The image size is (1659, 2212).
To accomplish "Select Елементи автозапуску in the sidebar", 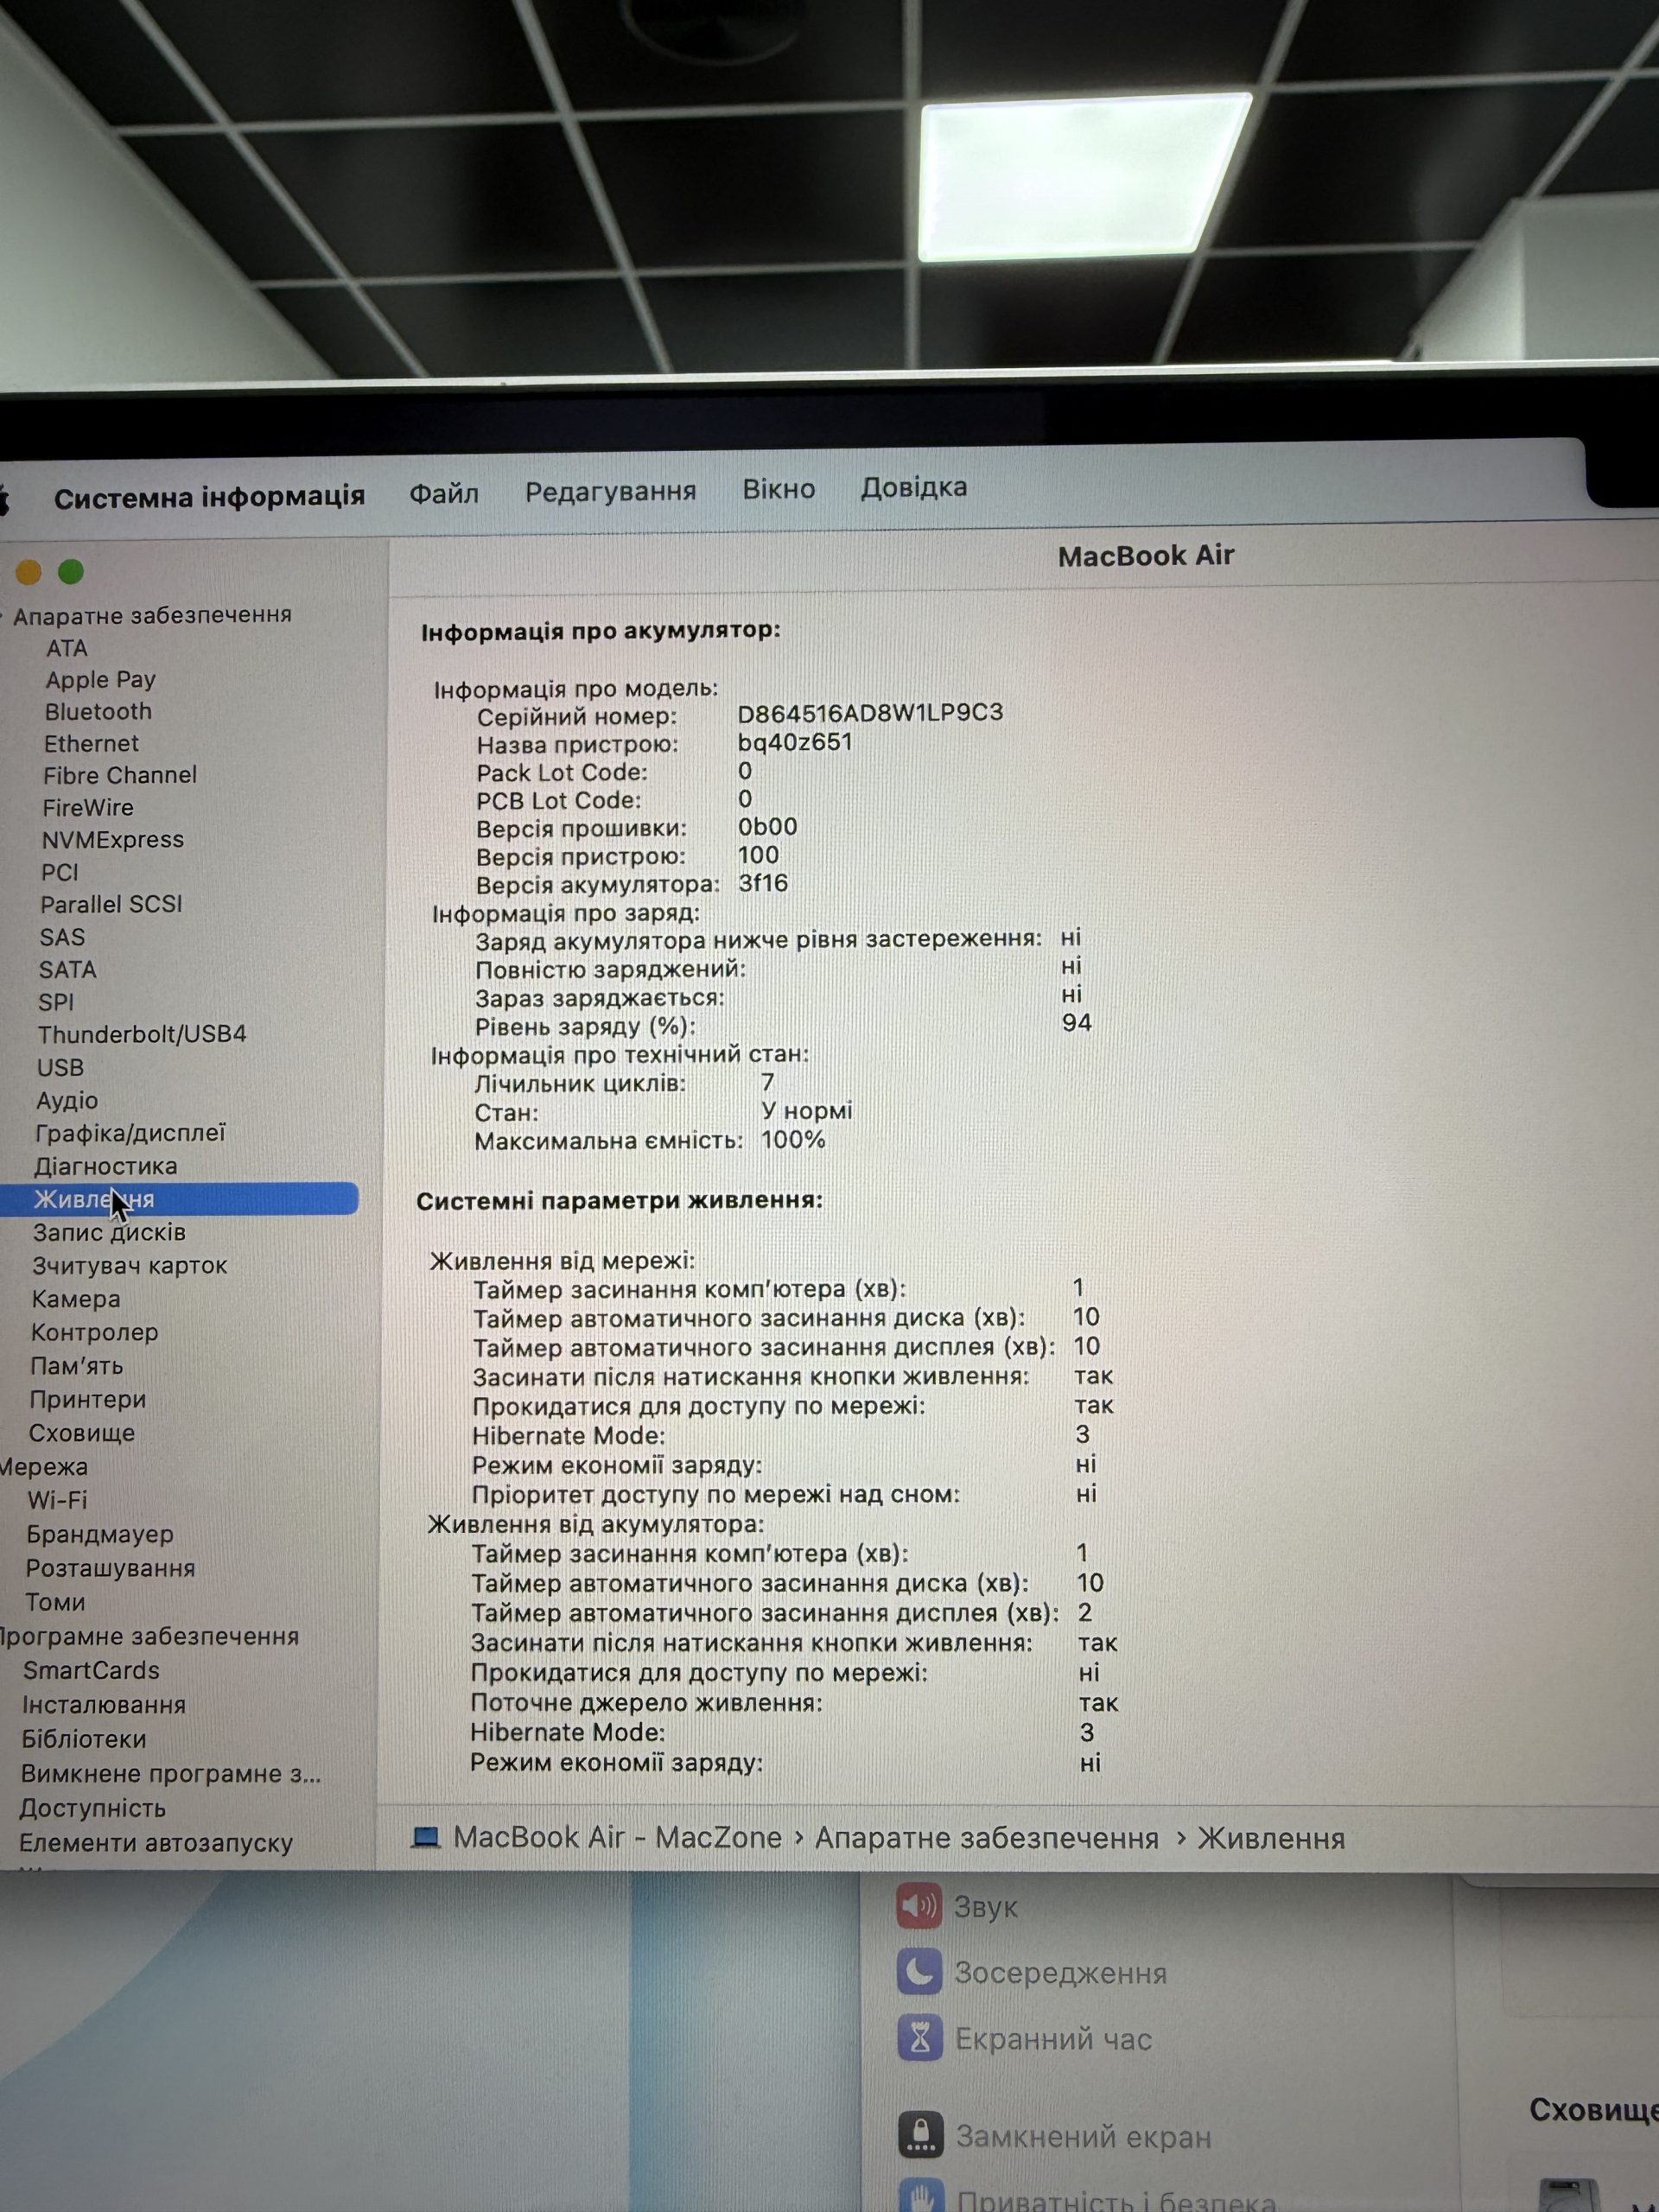I will coord(156,1842).
